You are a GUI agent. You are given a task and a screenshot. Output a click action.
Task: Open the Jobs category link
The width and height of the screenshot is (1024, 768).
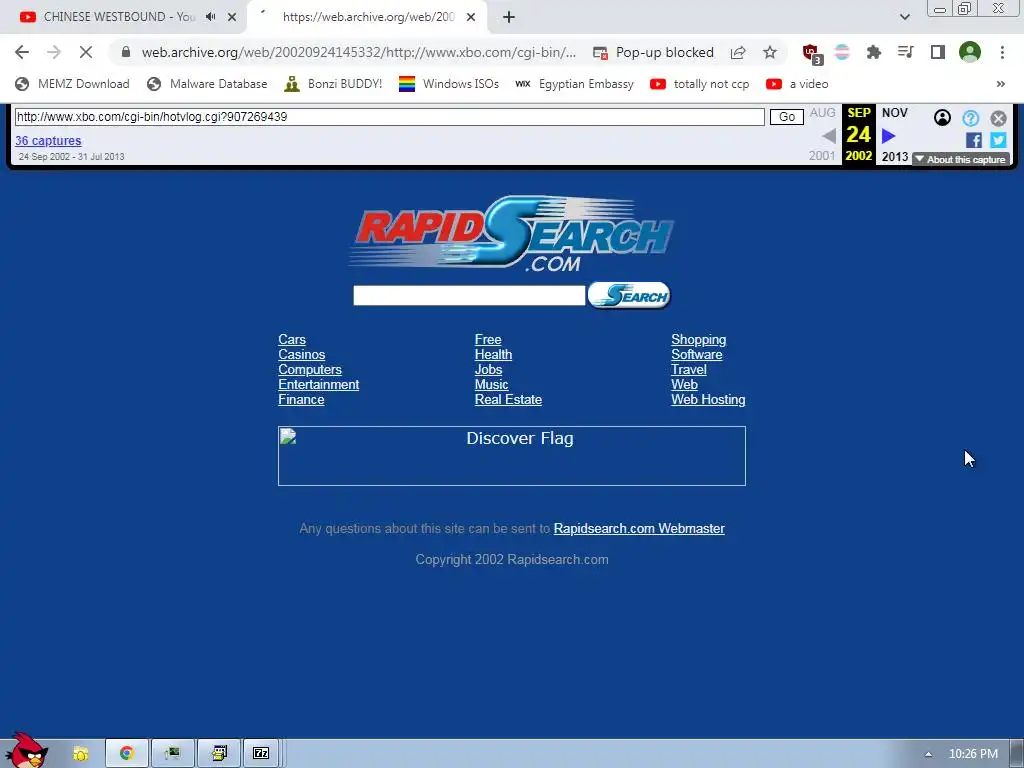point(488,370)
